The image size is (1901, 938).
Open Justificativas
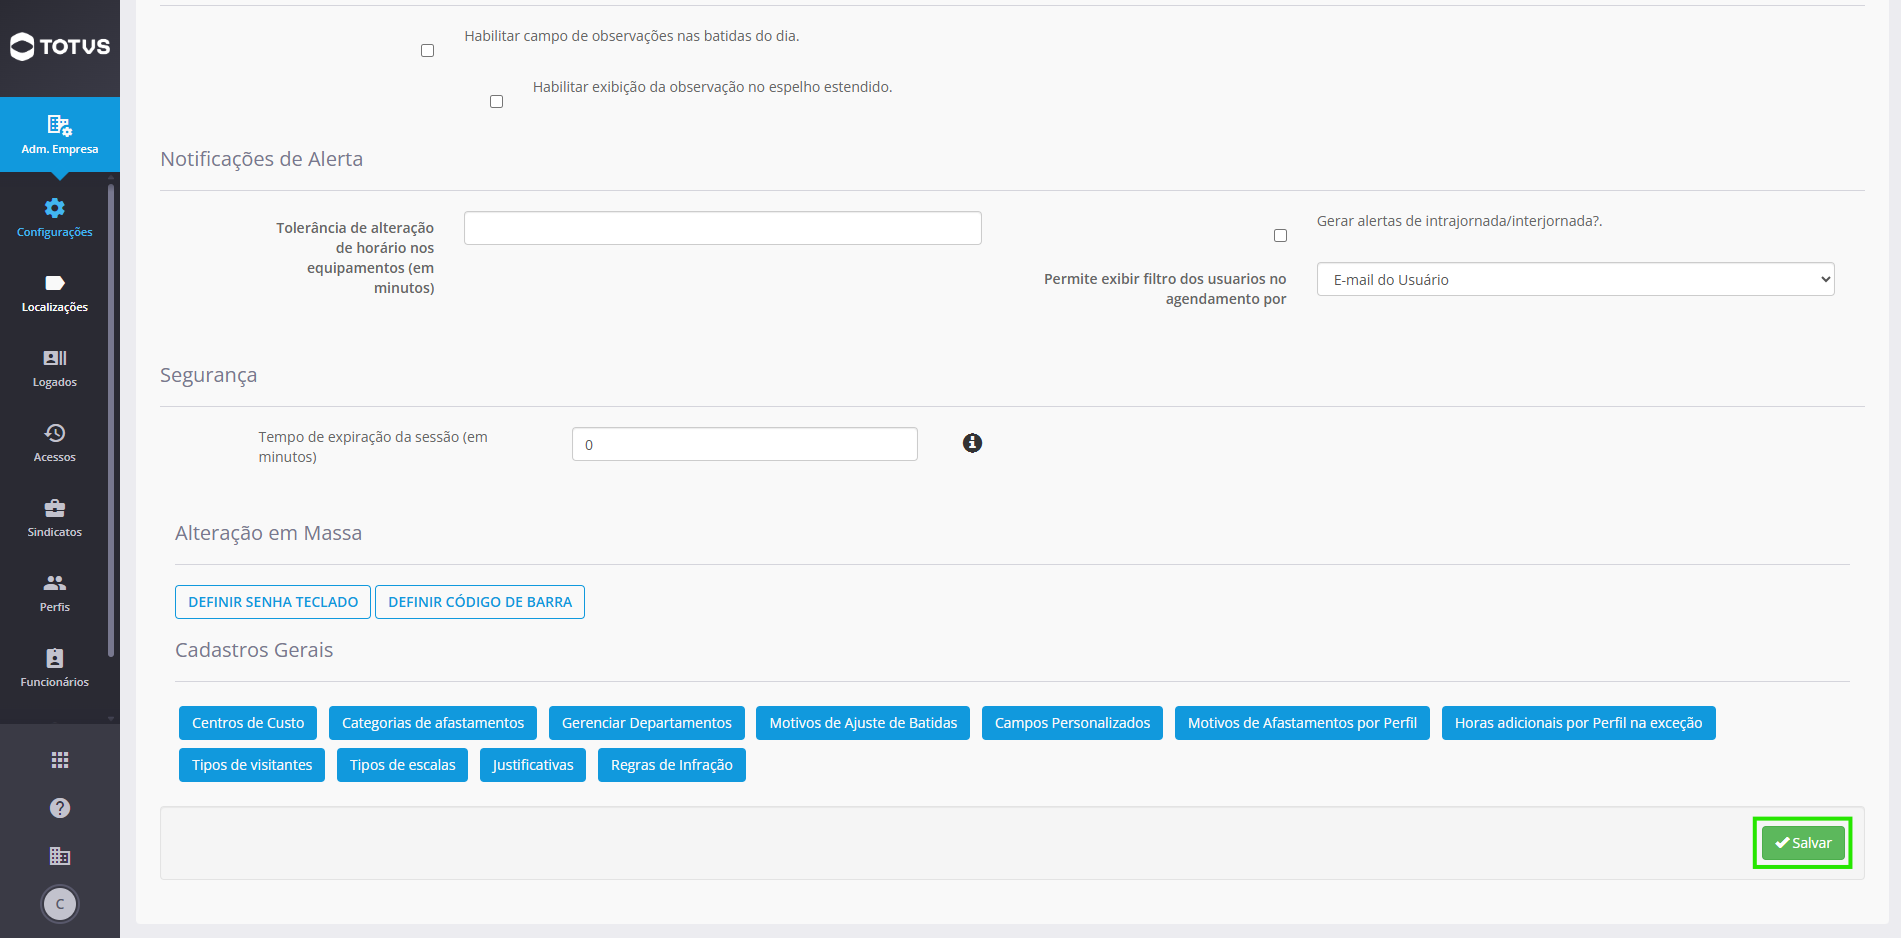pos(533,765)
